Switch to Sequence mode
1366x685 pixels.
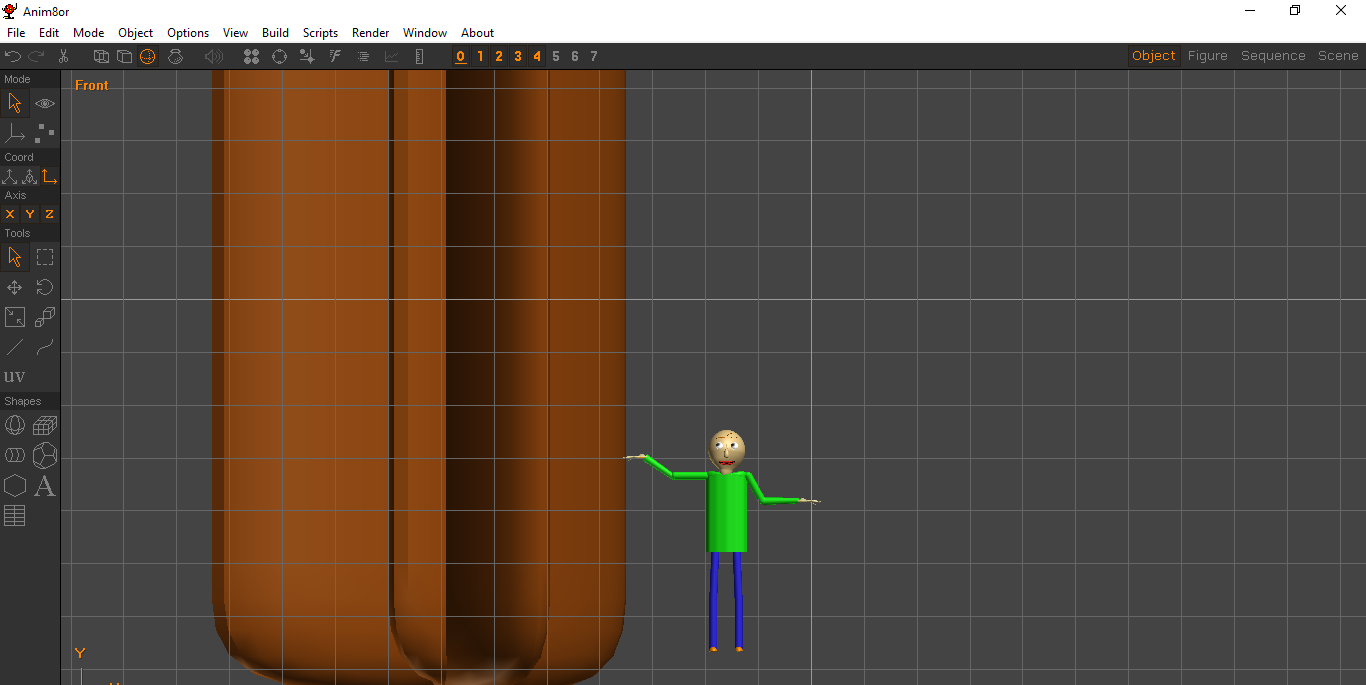1273,55
